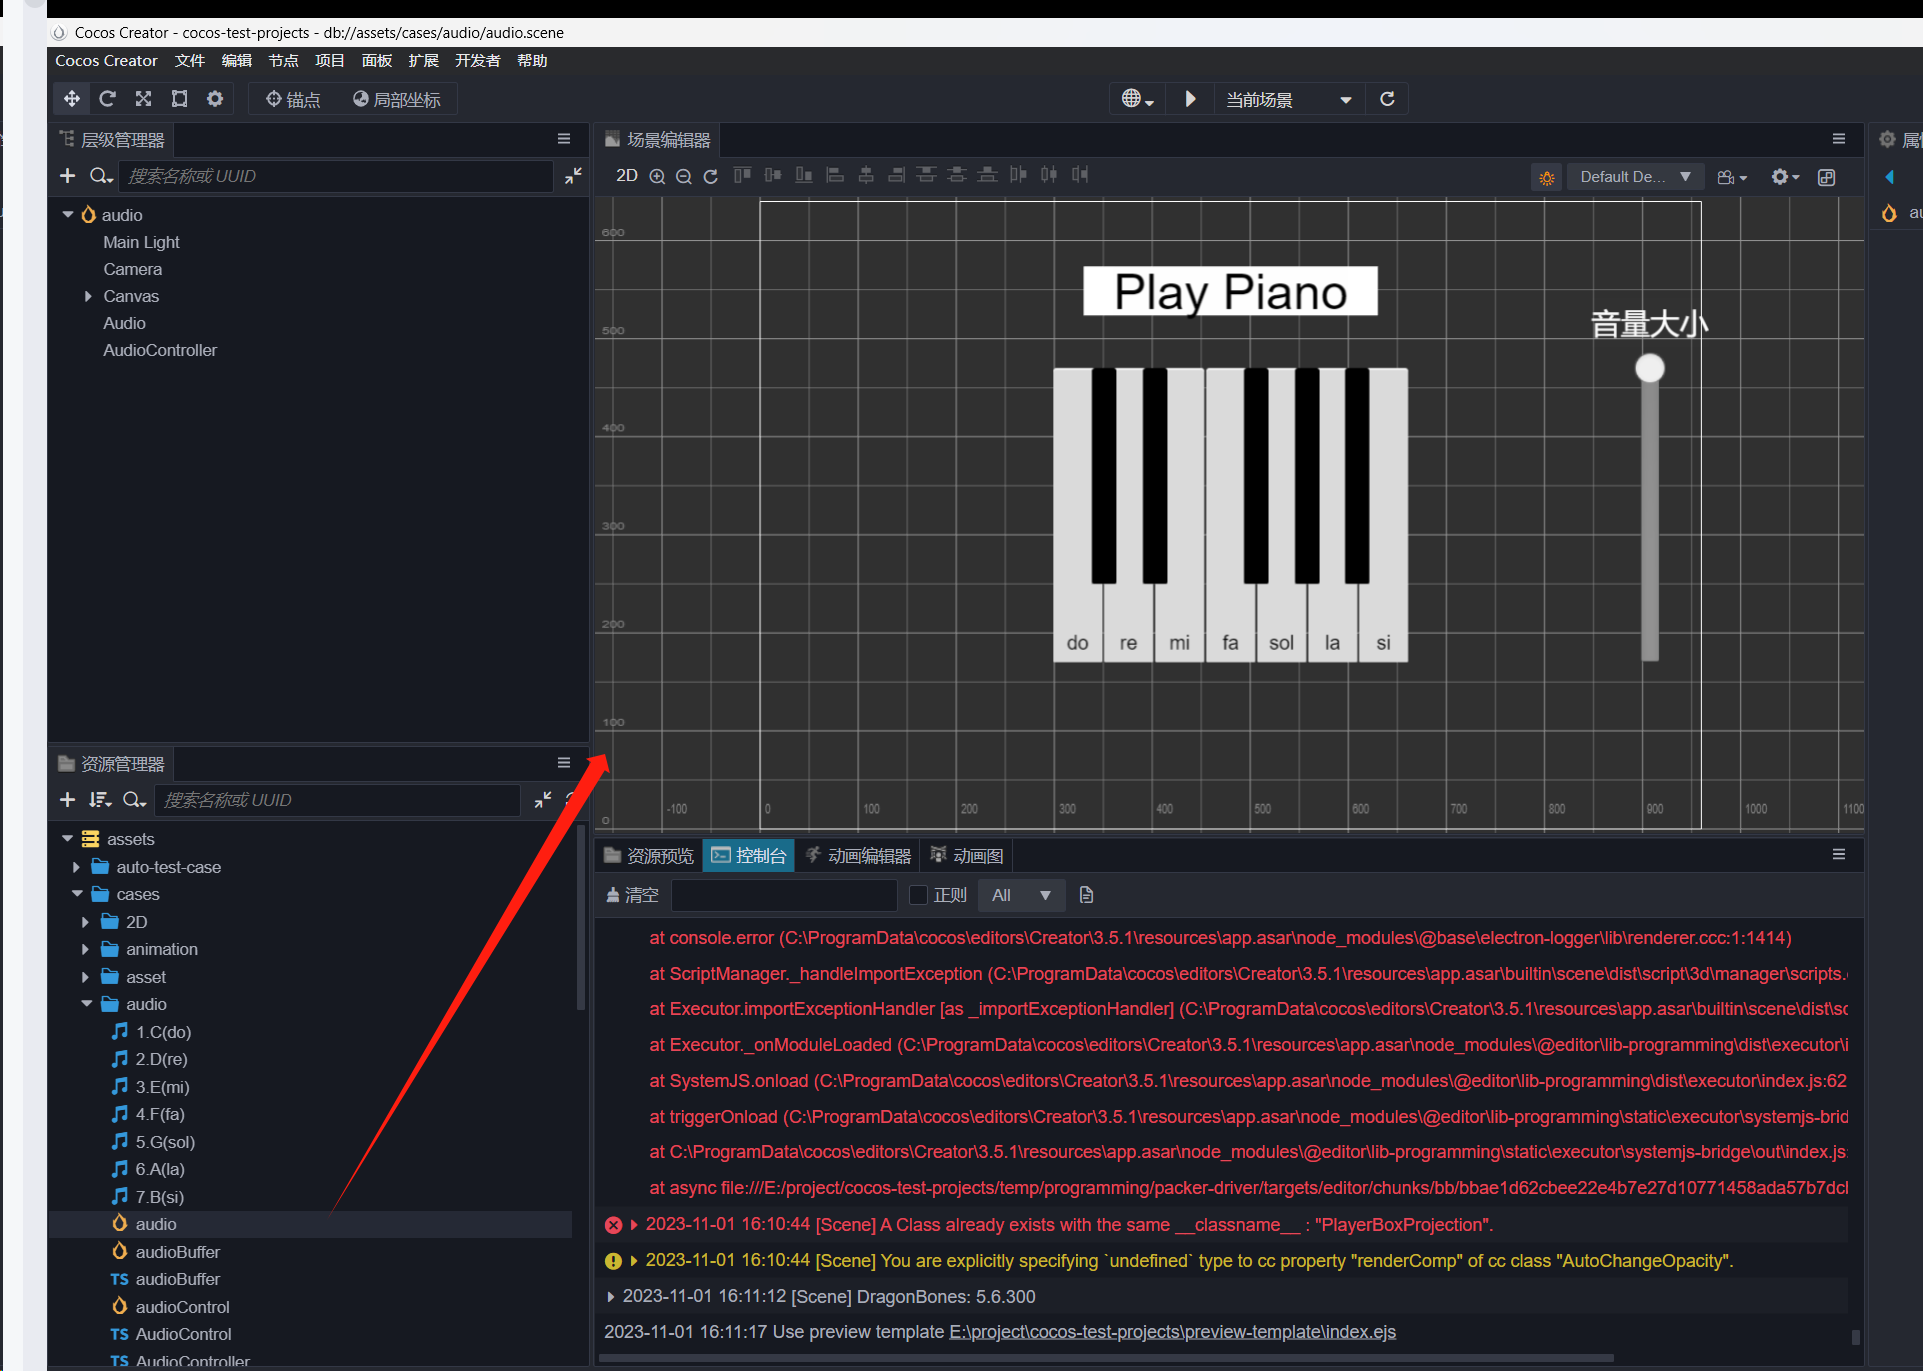Select the scale transform tool
Viewport: 1923px width, 1371px height.
click(144, 99)
